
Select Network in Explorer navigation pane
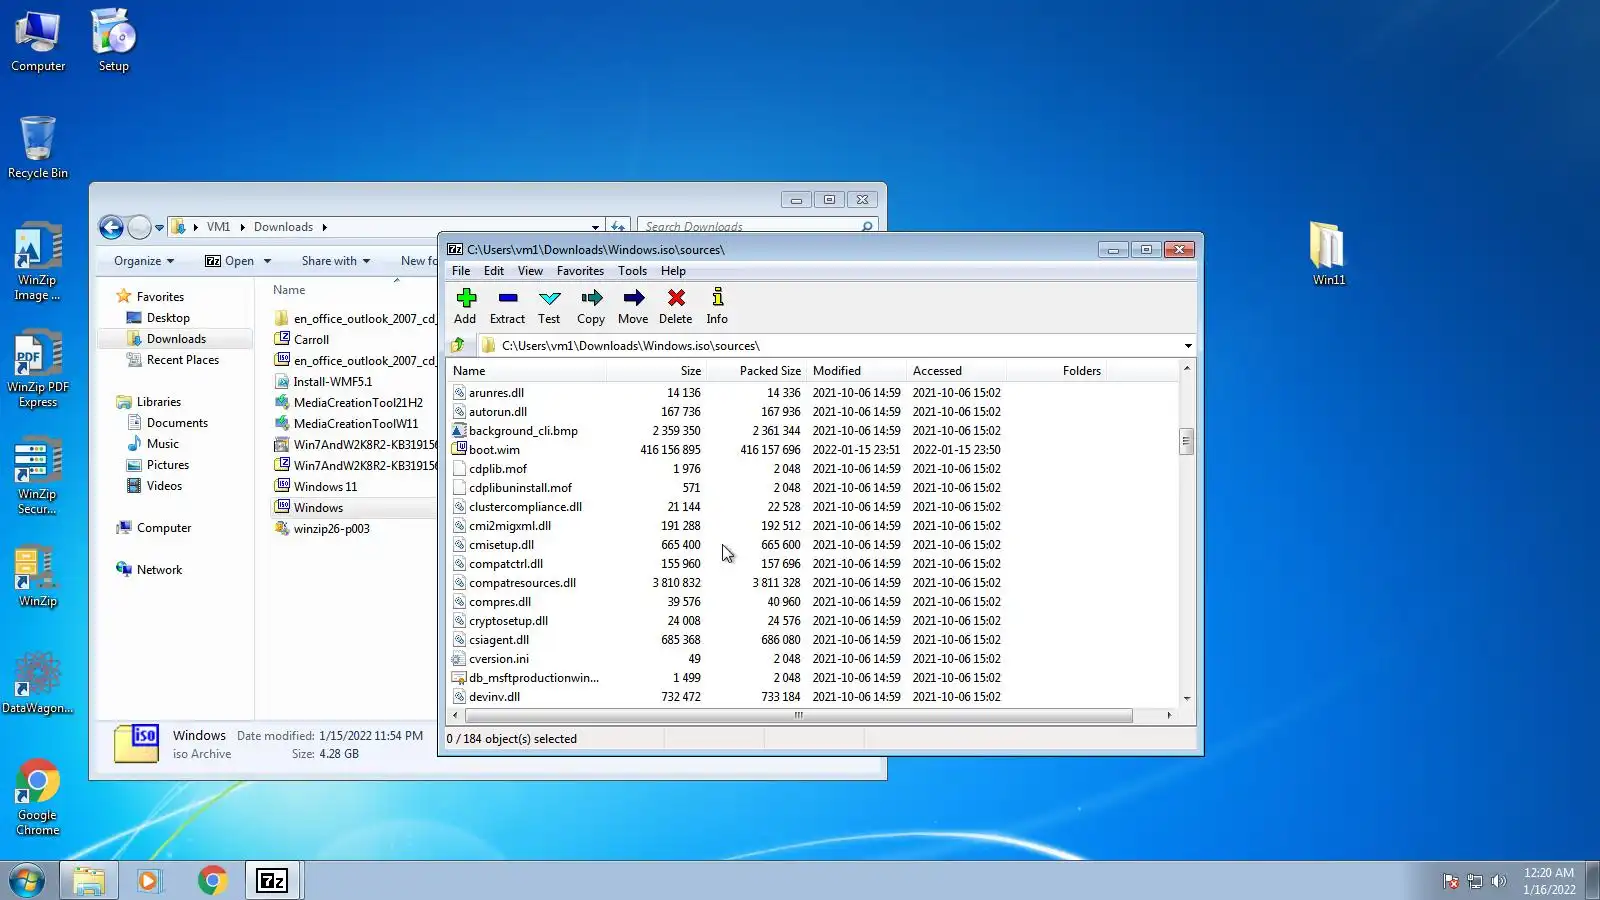pyautogui.click(x=159, y=570)
